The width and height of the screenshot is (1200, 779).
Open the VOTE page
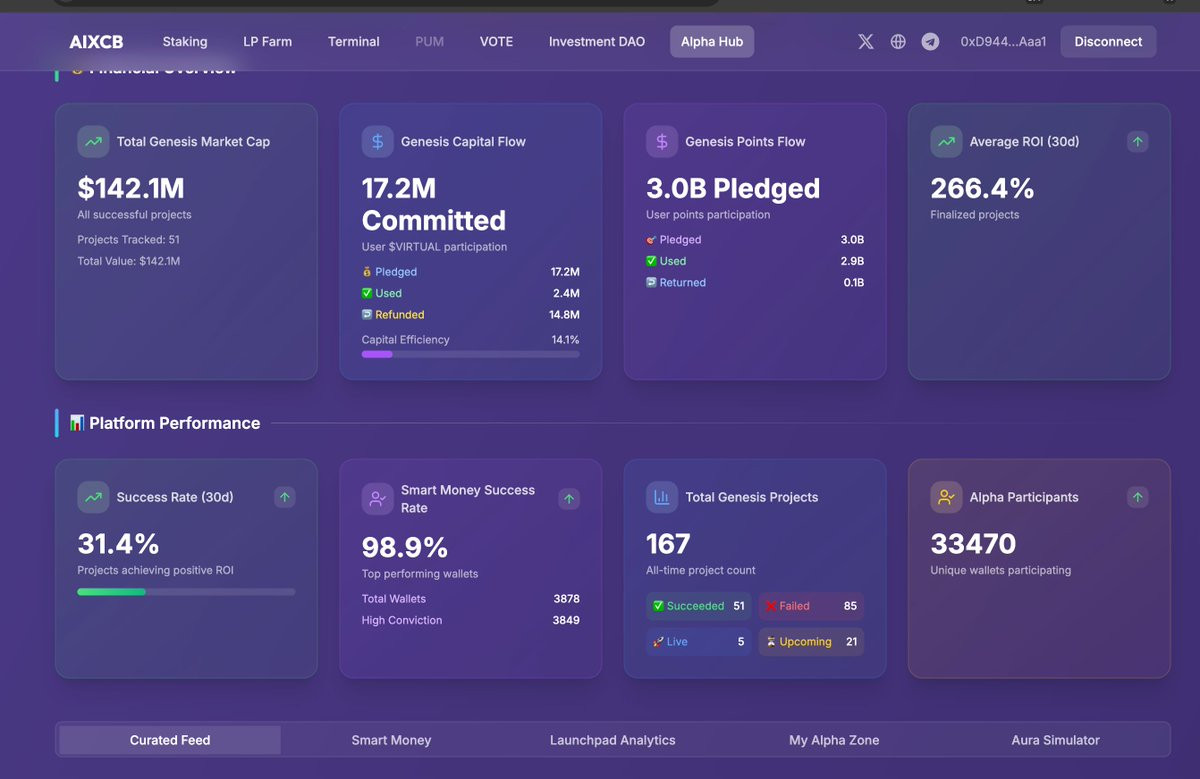(496, 42)
